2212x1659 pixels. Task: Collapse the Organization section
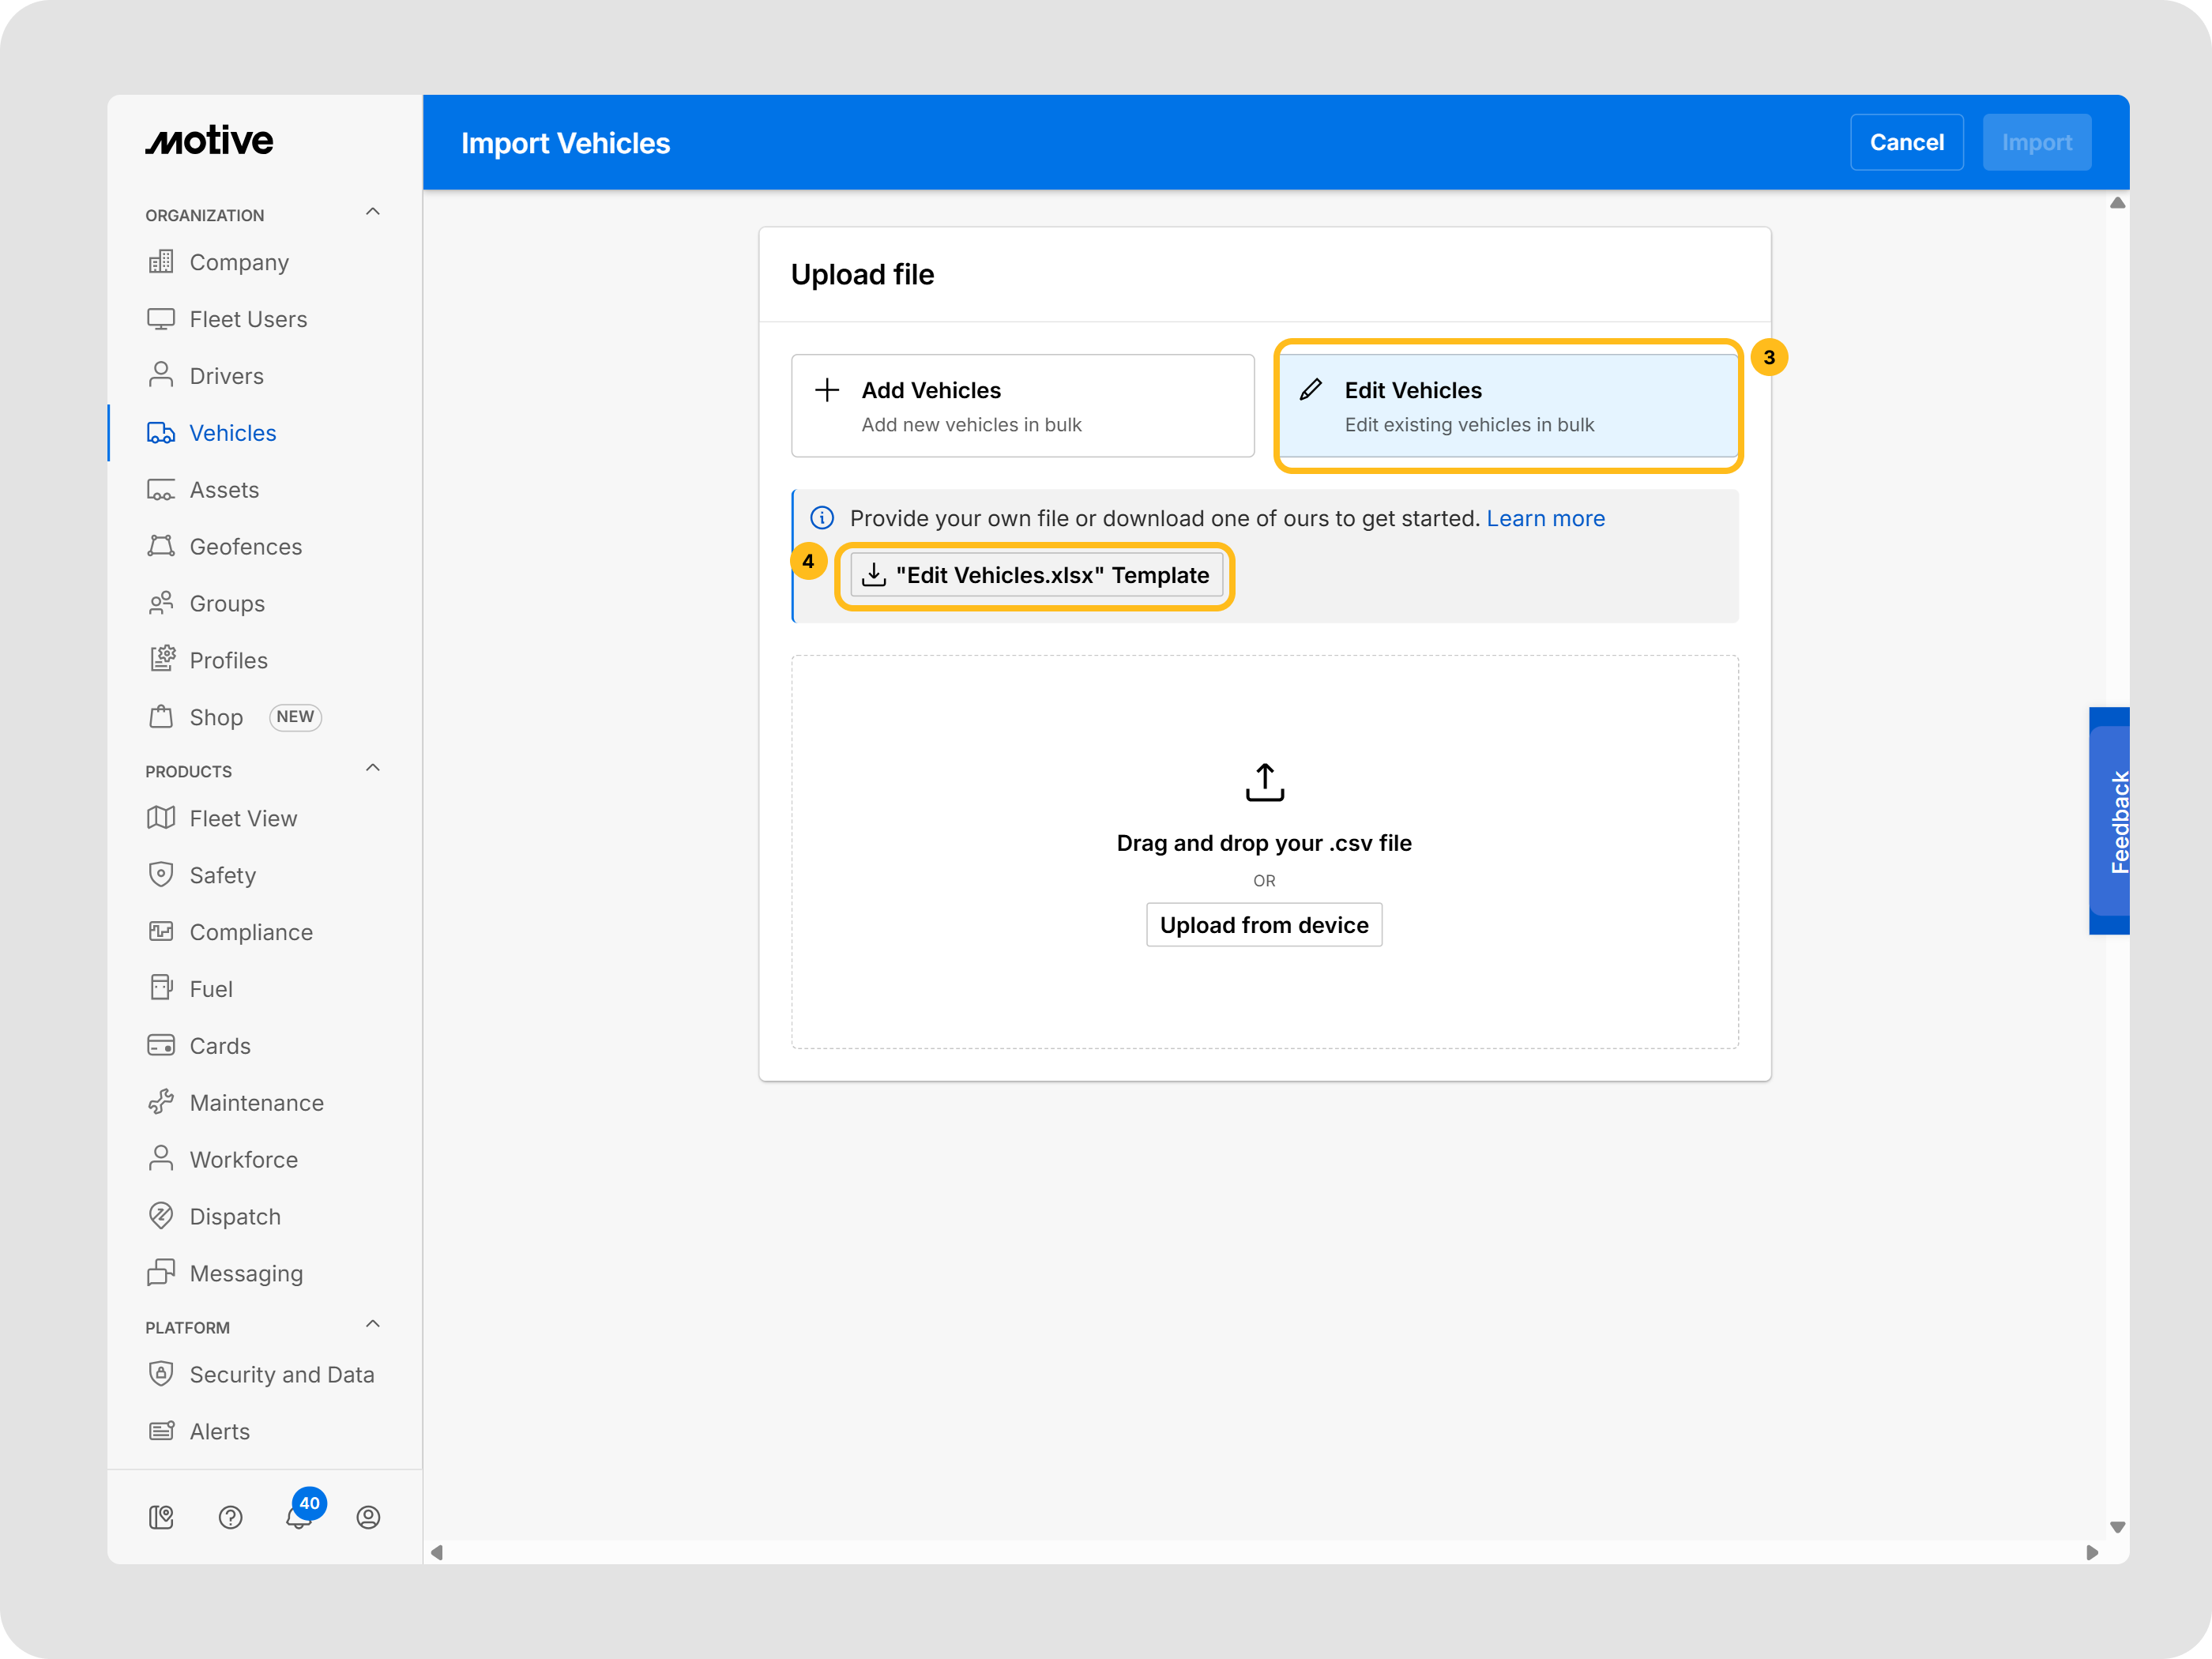(373, 212)
